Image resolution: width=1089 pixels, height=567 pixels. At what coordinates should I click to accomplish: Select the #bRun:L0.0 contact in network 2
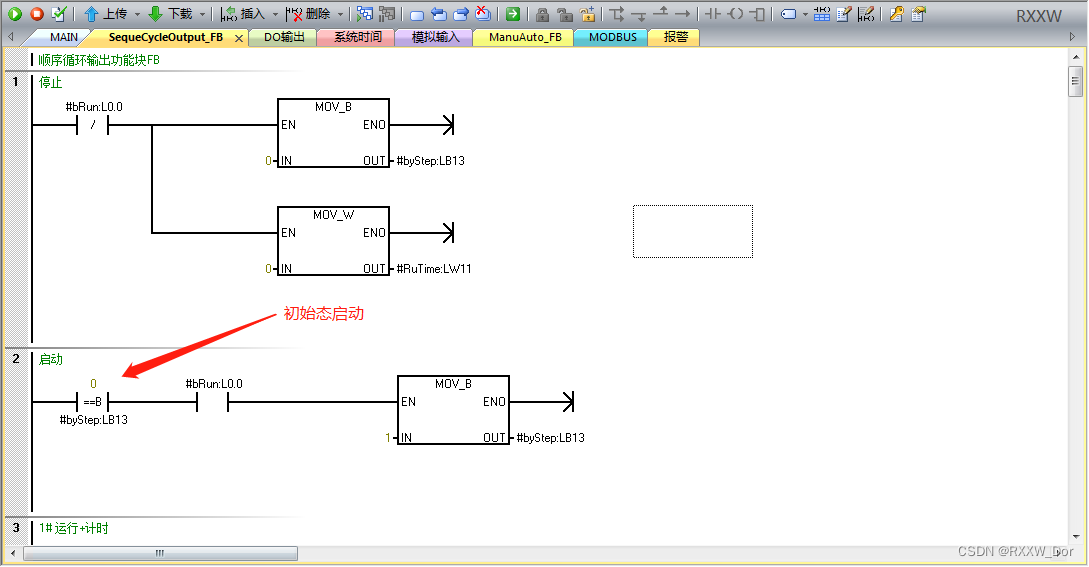click(213, 402)
